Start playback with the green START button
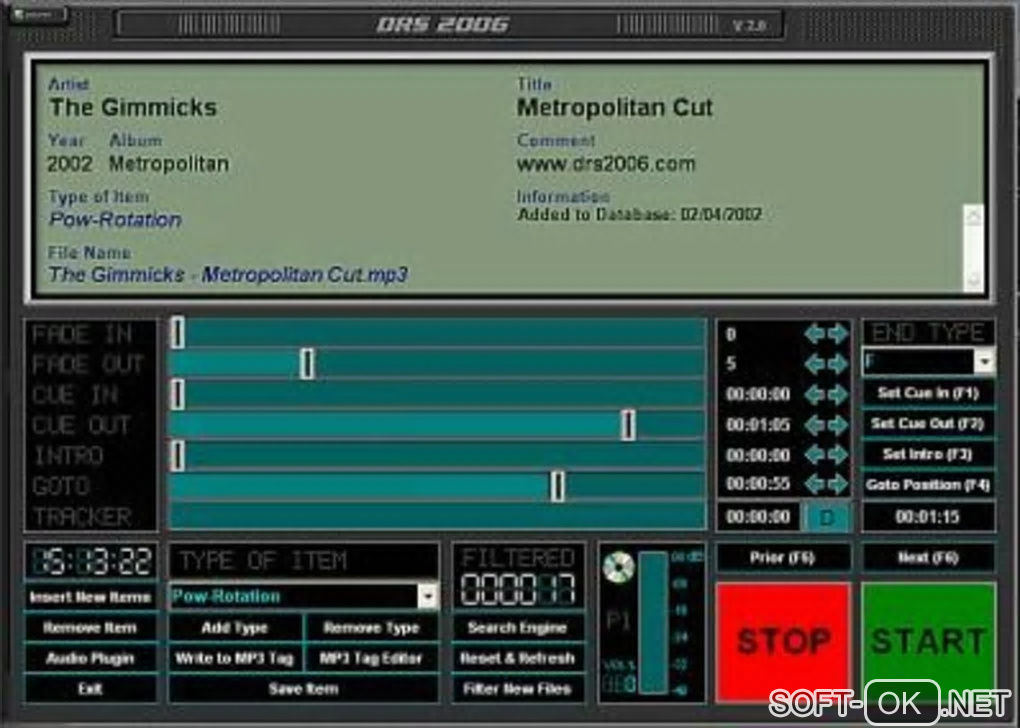This screenshot has height=728, width=1020. point(928,641)
